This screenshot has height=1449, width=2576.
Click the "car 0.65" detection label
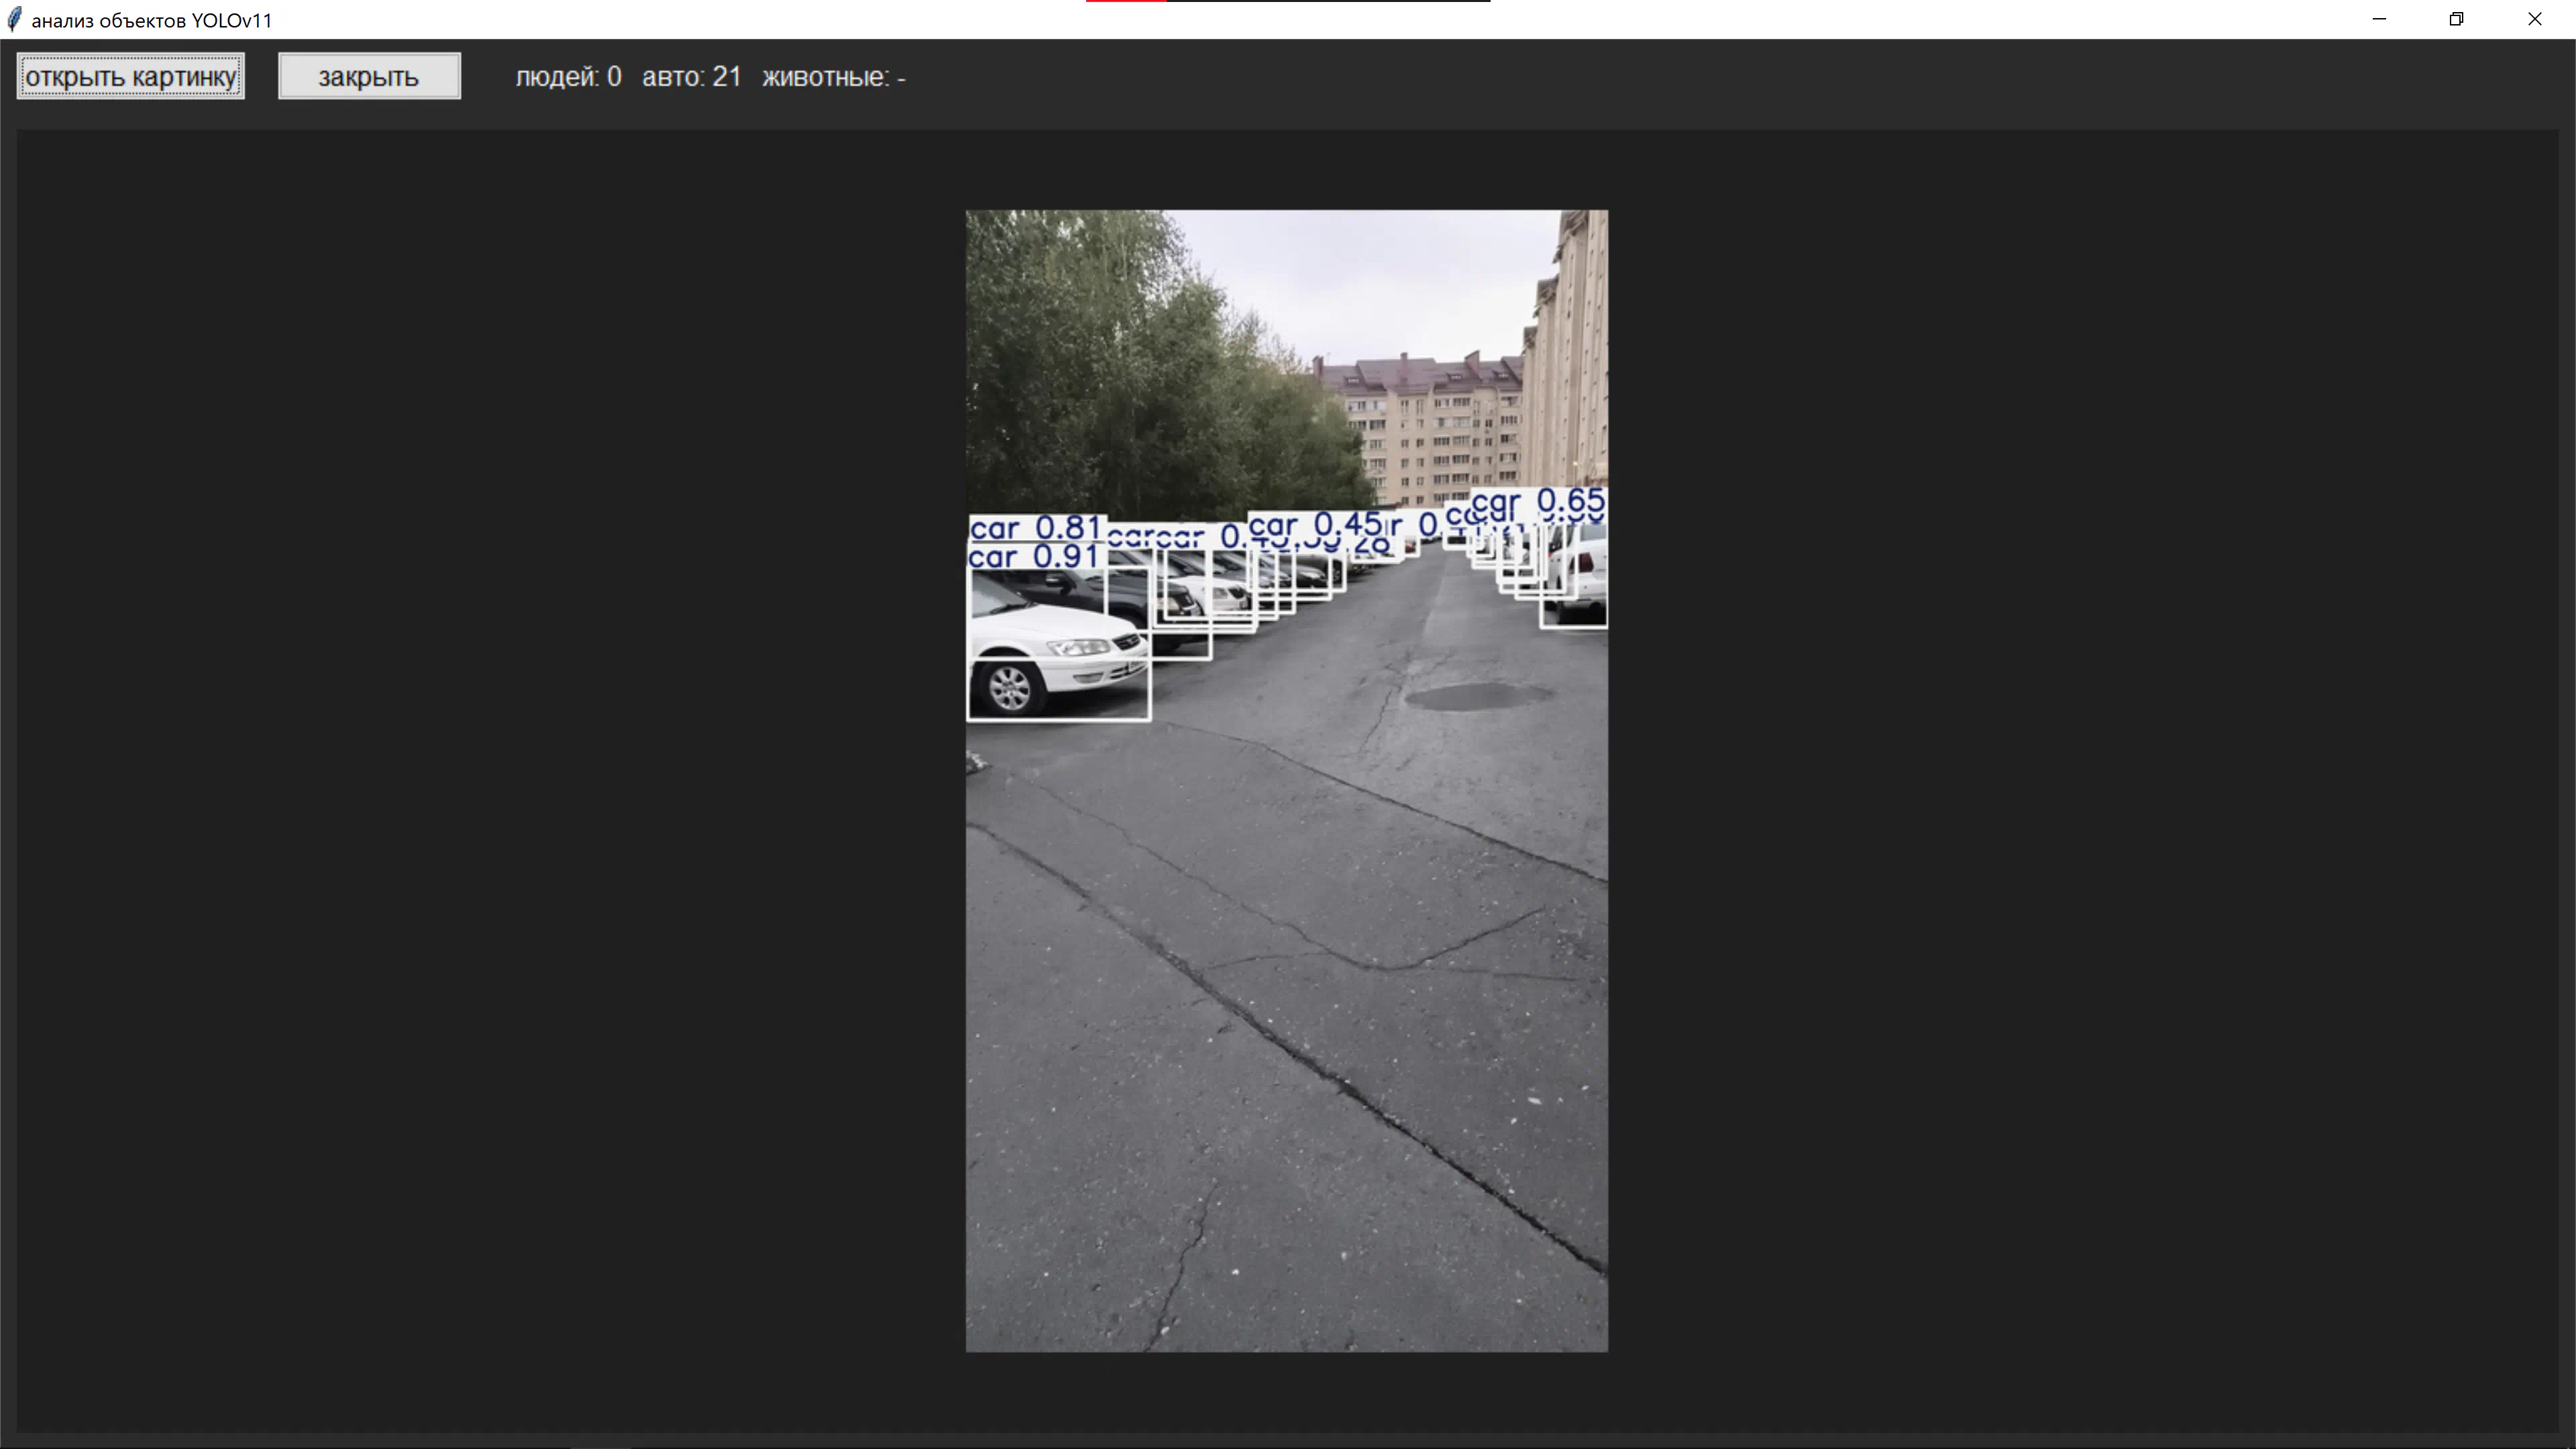coord(1538,502)
